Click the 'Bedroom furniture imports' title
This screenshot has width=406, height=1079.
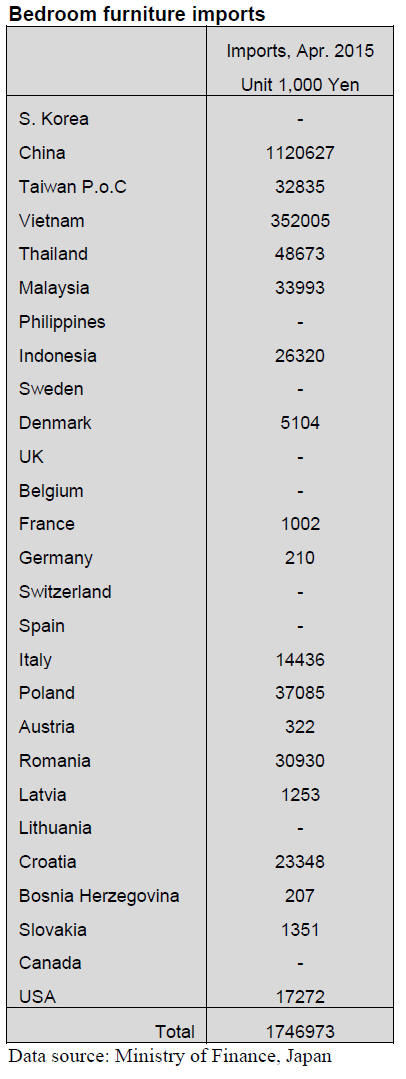(136, 13)
